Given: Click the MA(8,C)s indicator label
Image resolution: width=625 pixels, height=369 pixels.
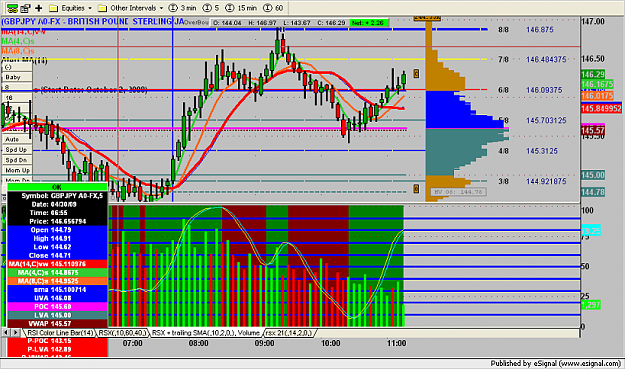Looking at the screenshot, I should (18, 51).
